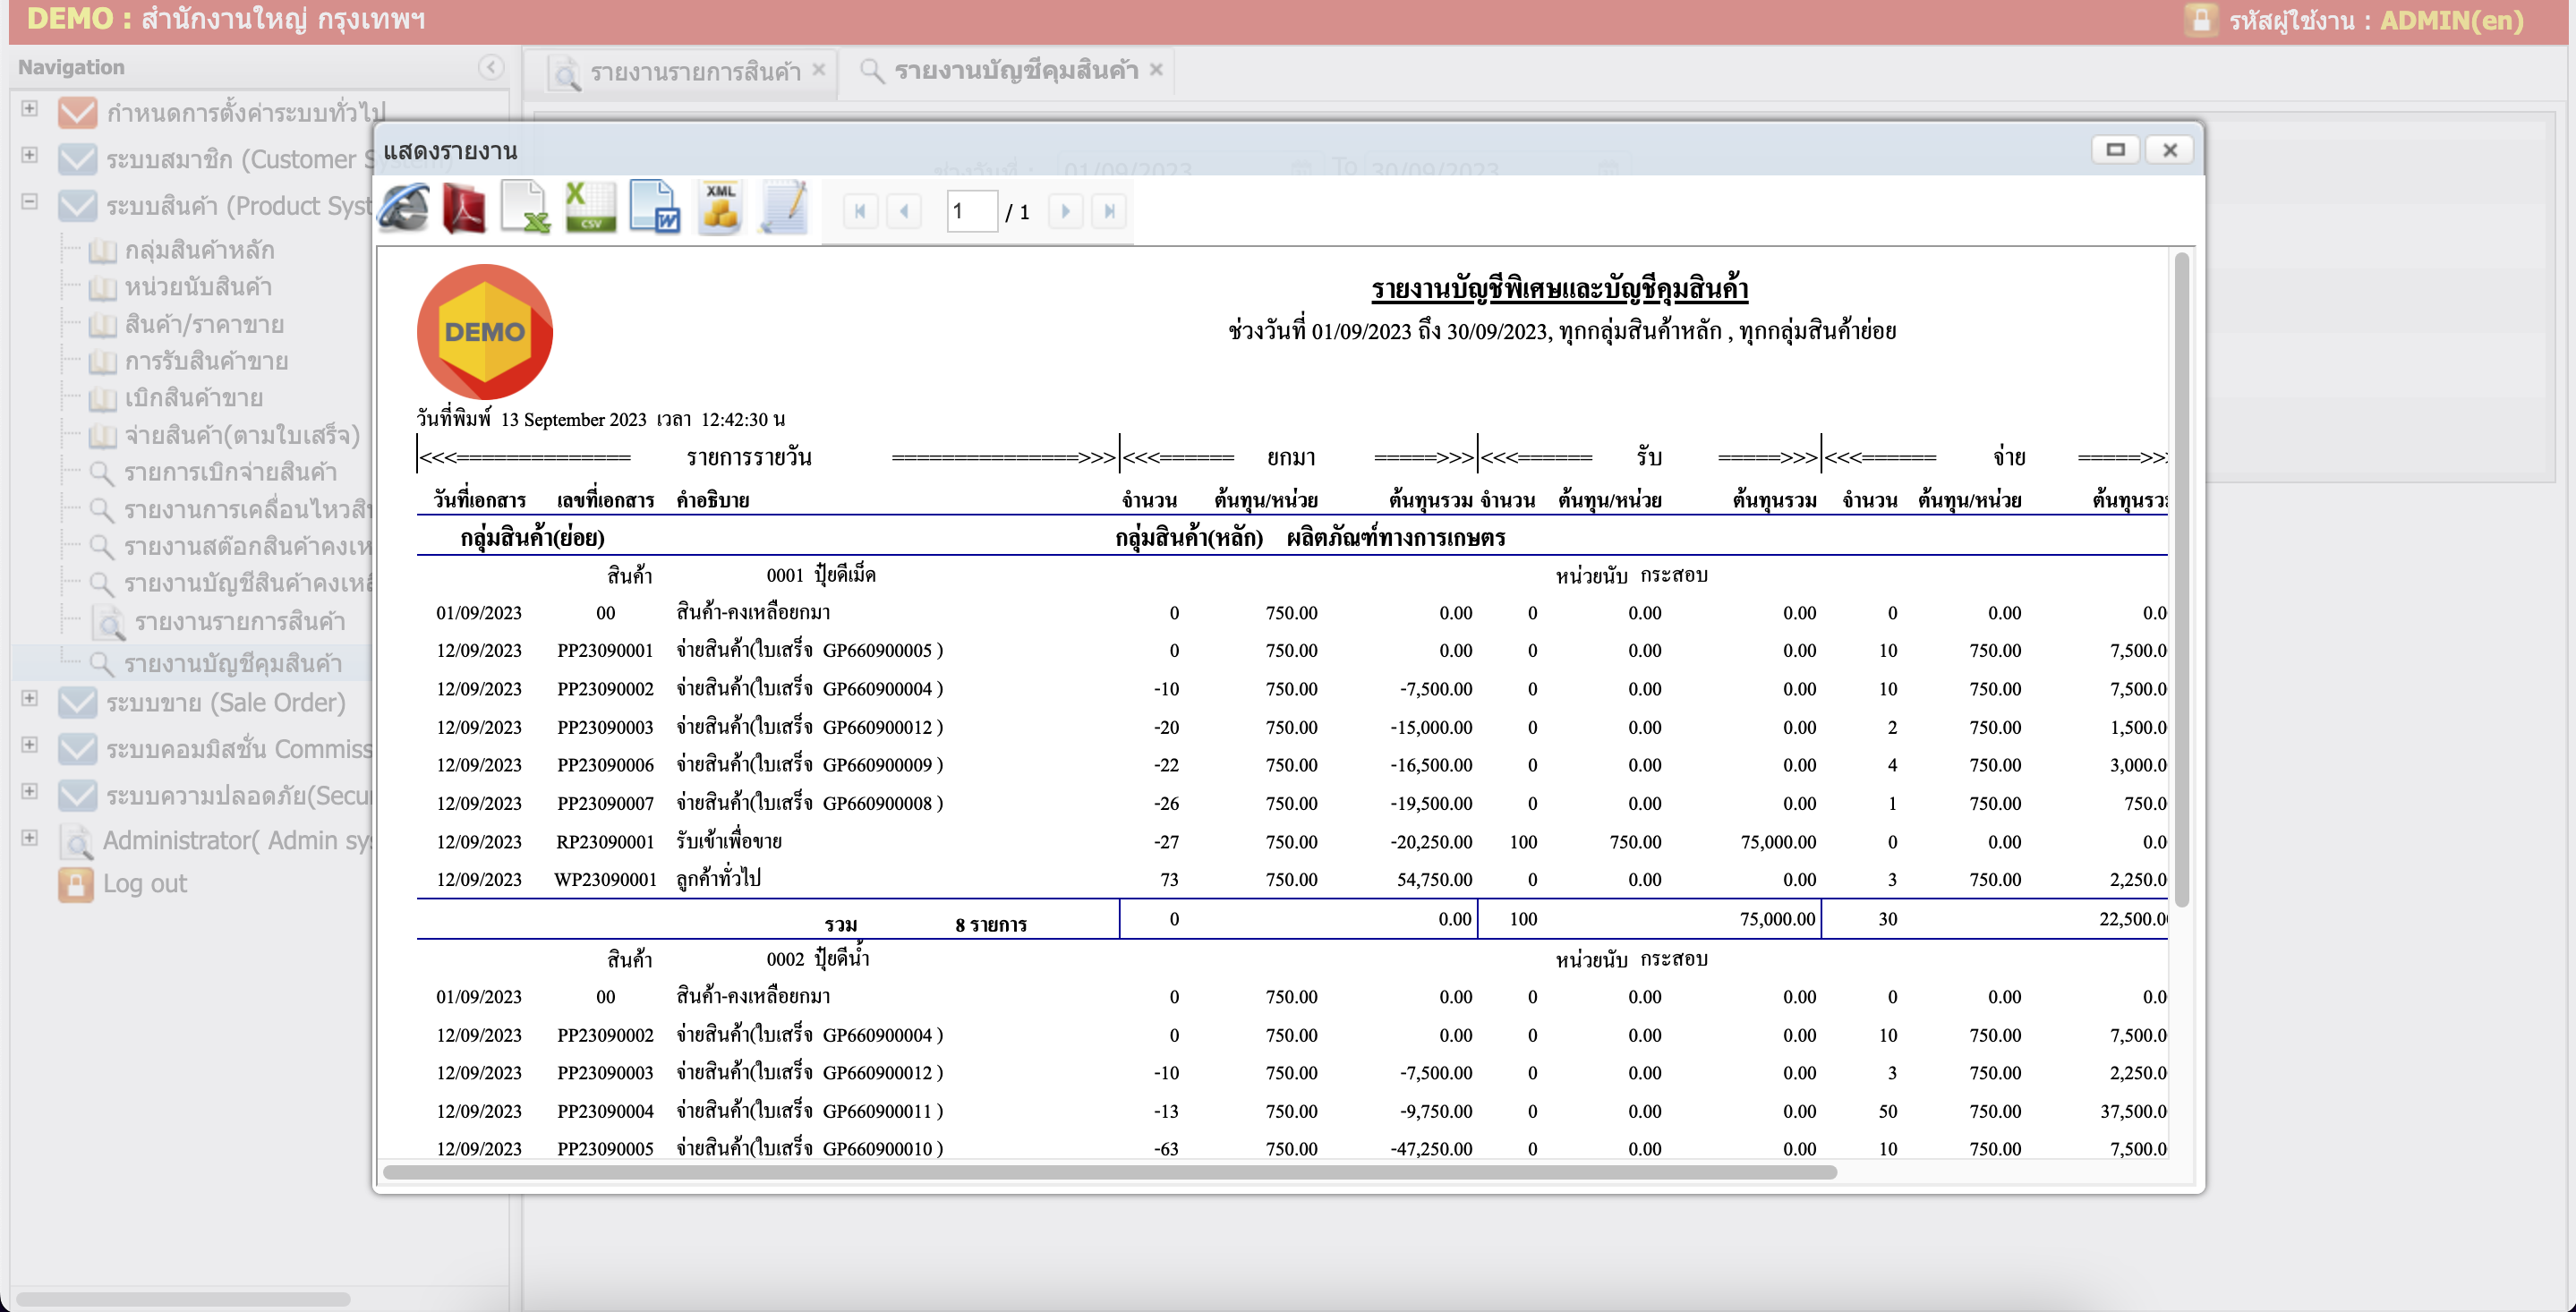Collapse ระบบสินค้า (Product System) node
2576x1312 pixels.
click(30, 202)
